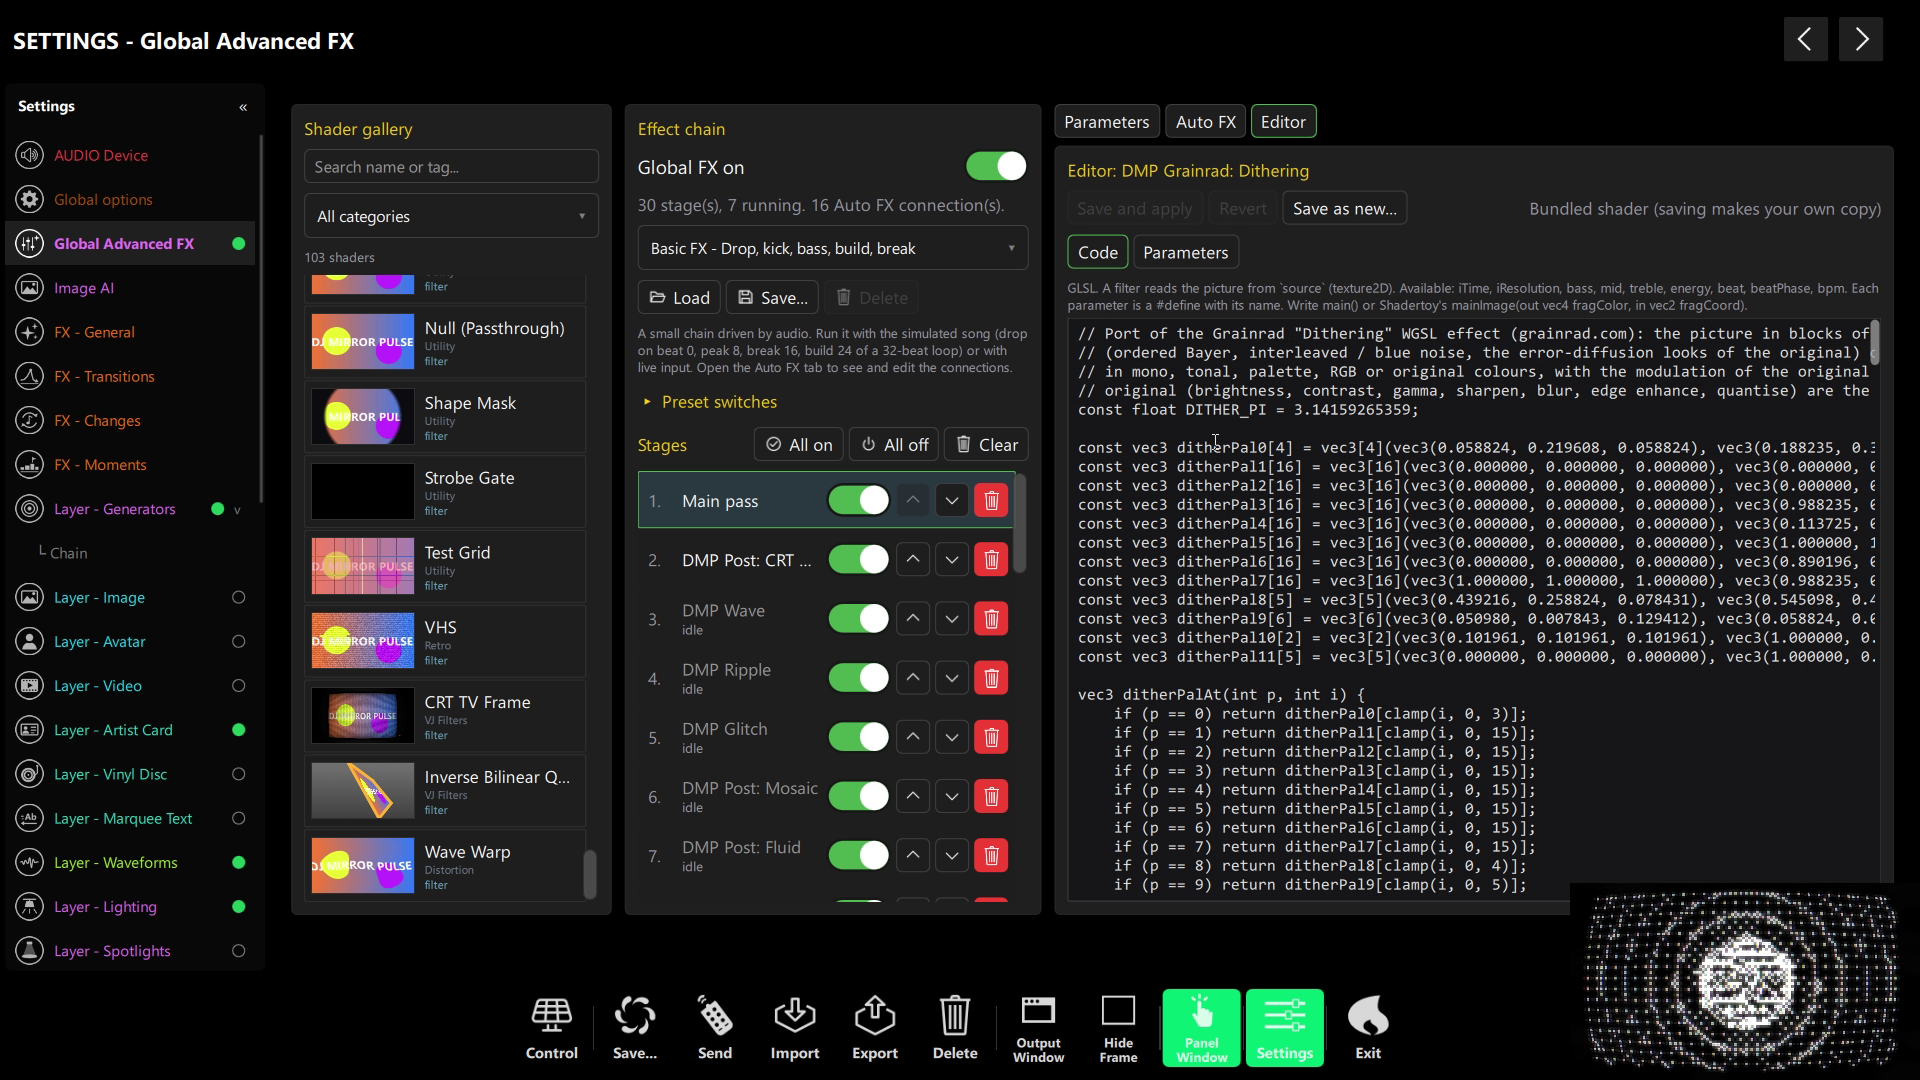Screen dimensions: 1920x1080
Task: Enable the Layer - Vinyl Disc indicator
Action: [238, 774]
